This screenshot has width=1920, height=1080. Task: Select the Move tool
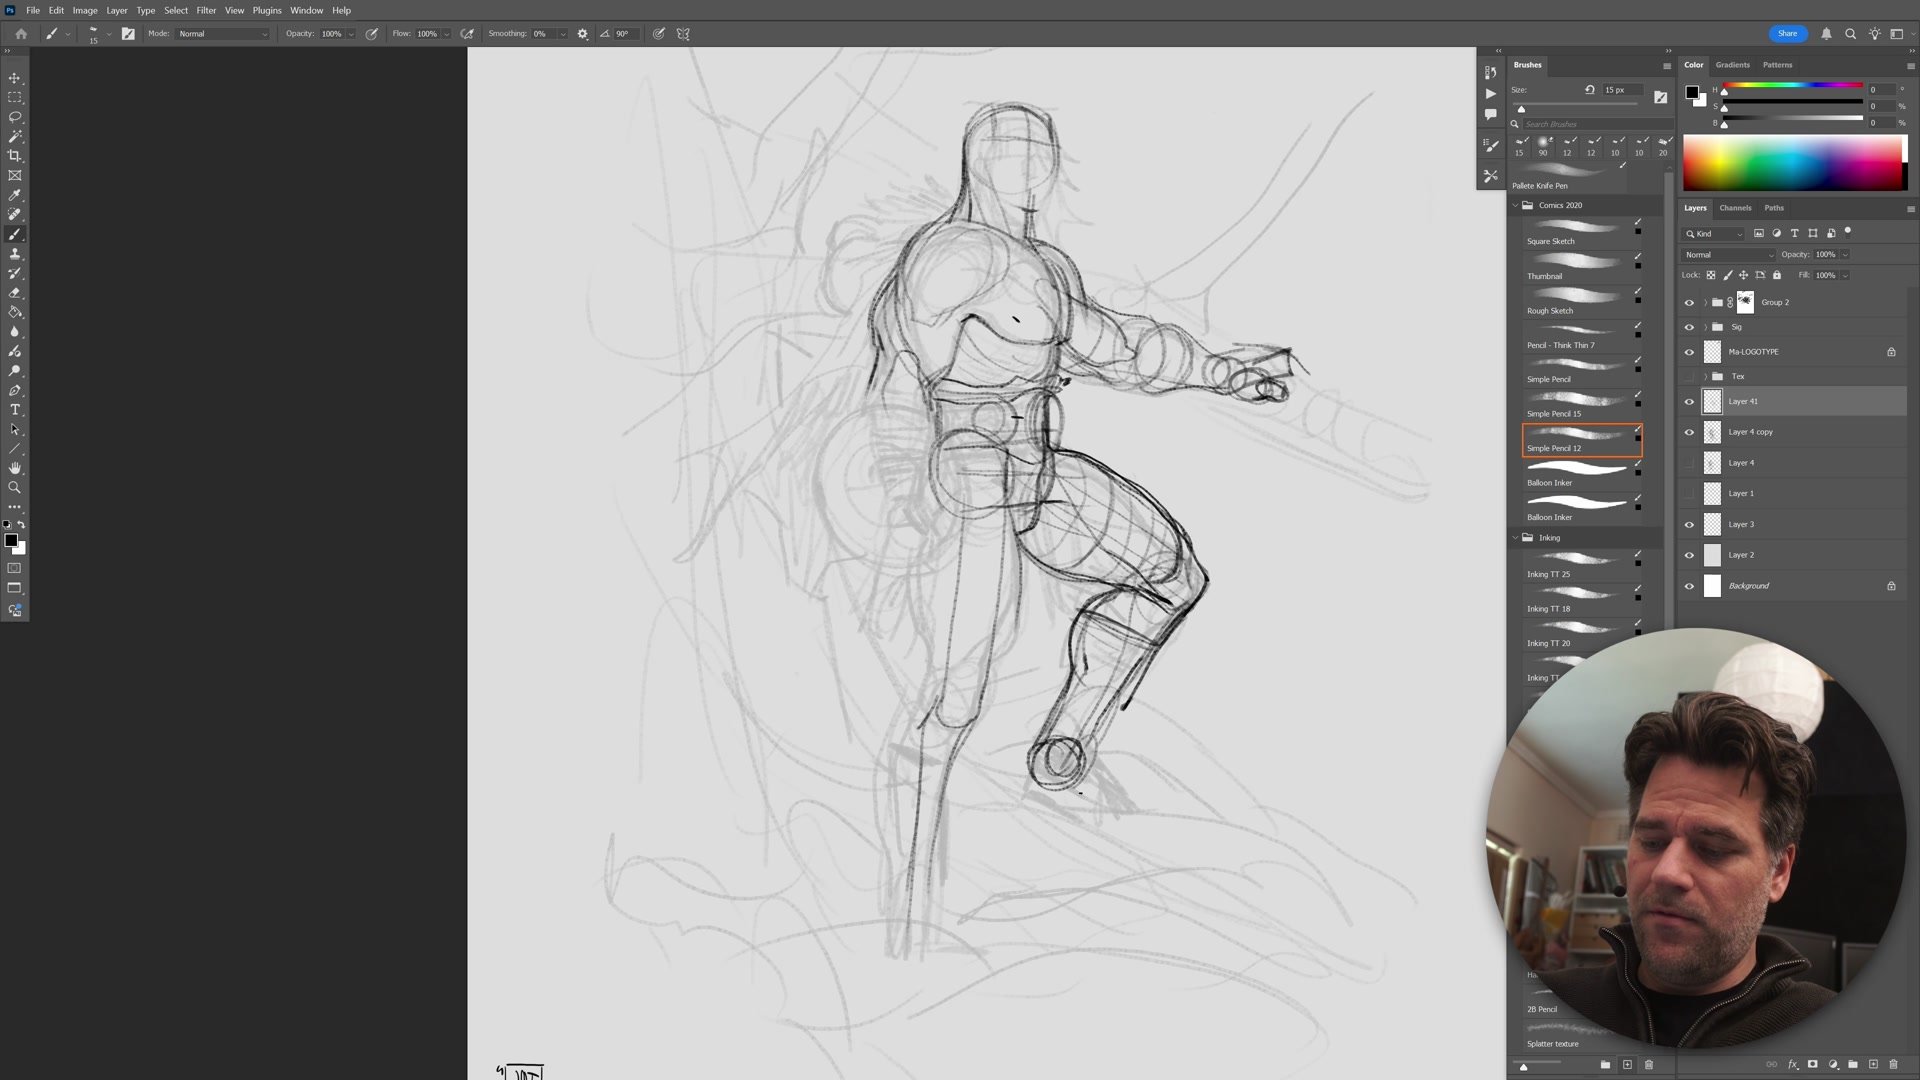(14, 78)
